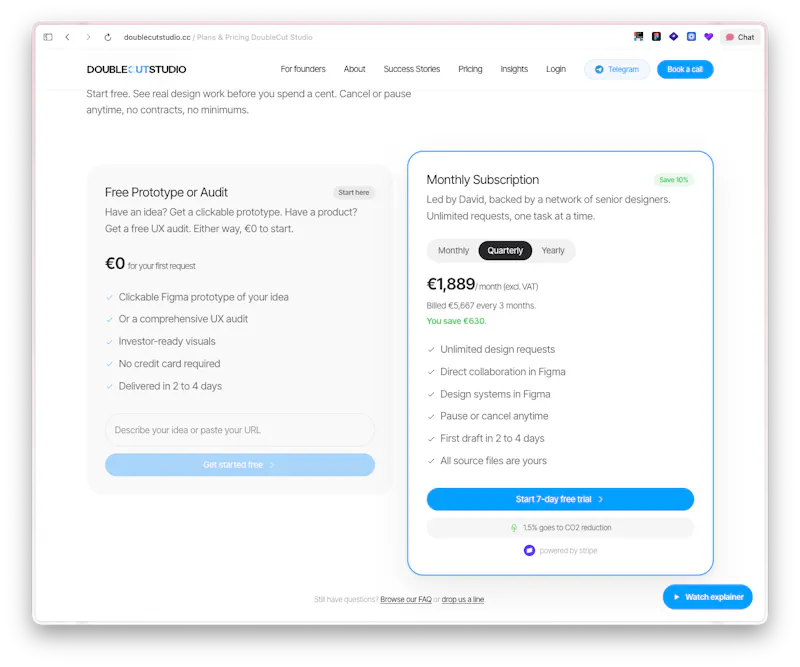Open the Figma-colored extension icon

(656, 37)
